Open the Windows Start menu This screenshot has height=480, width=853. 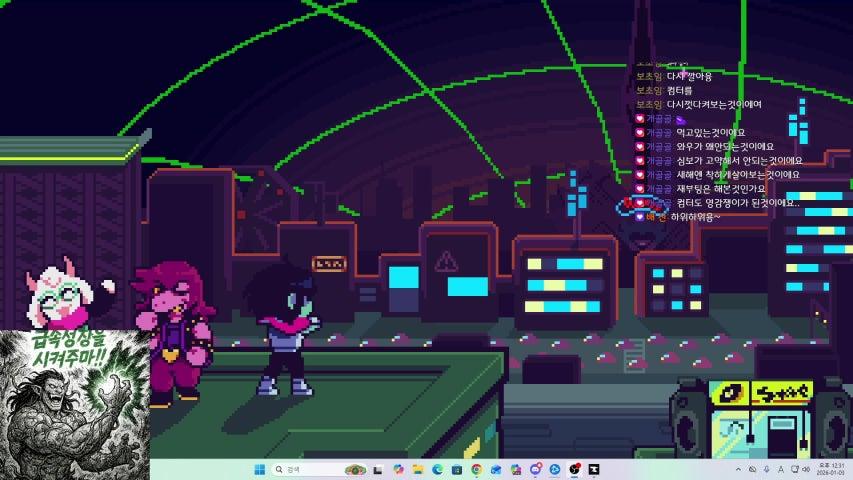260,469
